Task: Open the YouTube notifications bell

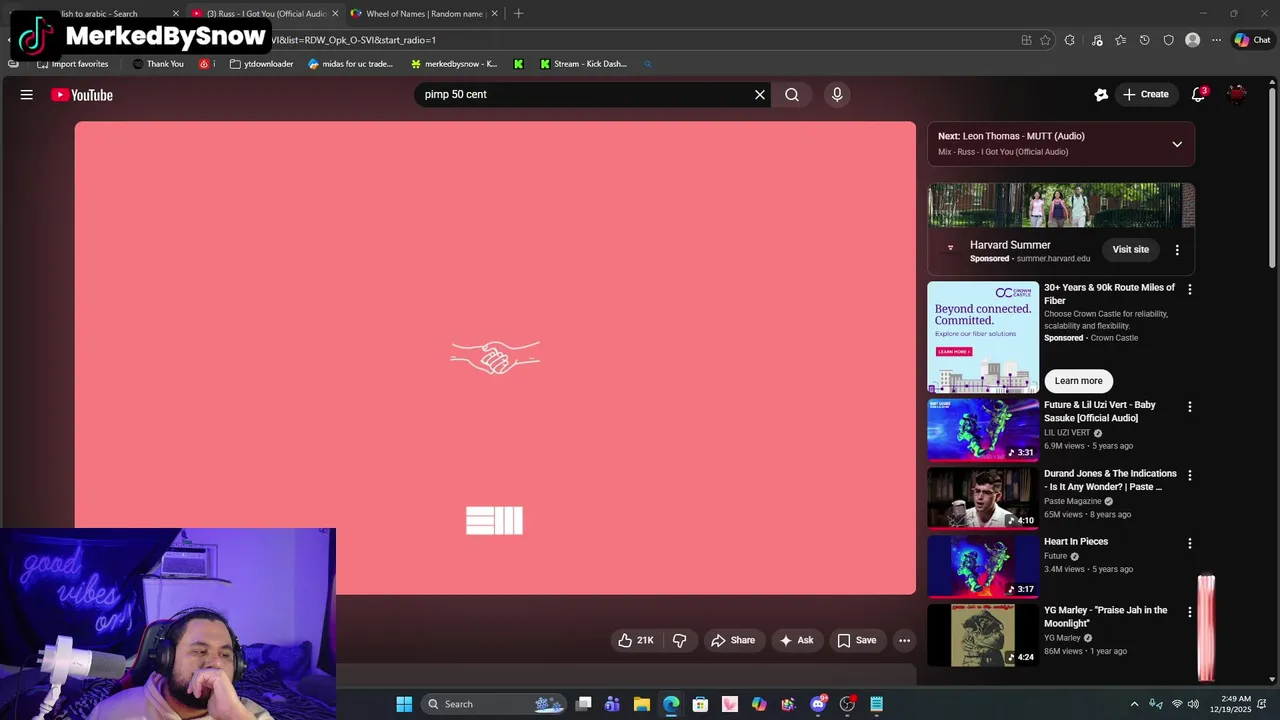Action: [1198, 95]
